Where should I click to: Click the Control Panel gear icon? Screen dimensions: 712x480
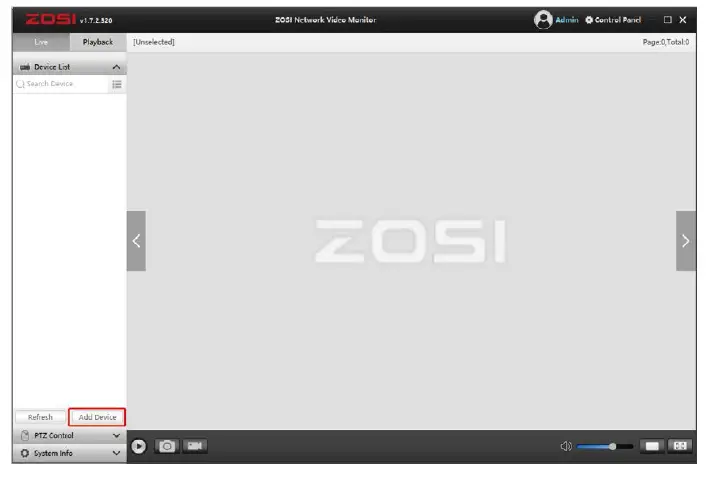[x=589, y=20]
